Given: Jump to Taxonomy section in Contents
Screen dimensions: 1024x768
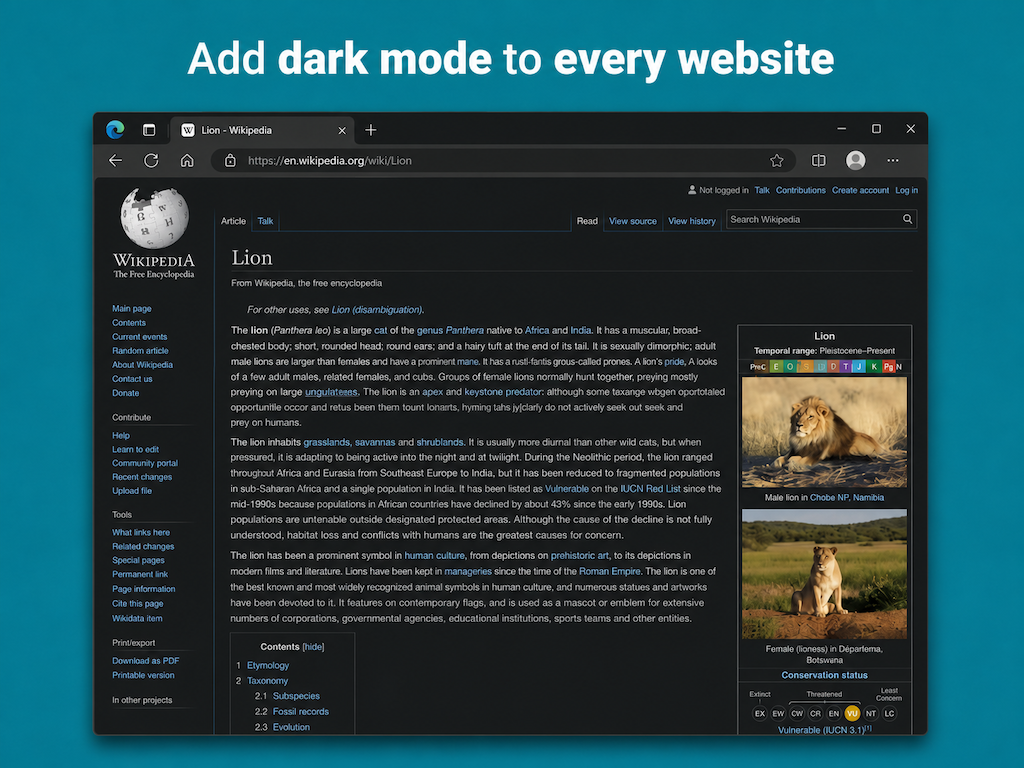Looking at the screenshot, I should [x=267, y=680].
